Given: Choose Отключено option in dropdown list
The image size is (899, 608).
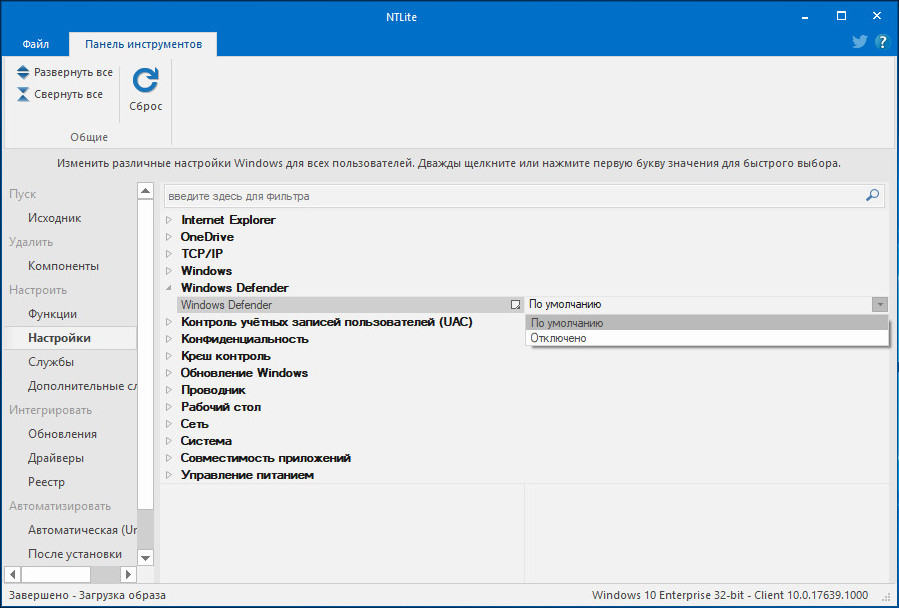Looking at the screenshot, I should click(706, 338).
